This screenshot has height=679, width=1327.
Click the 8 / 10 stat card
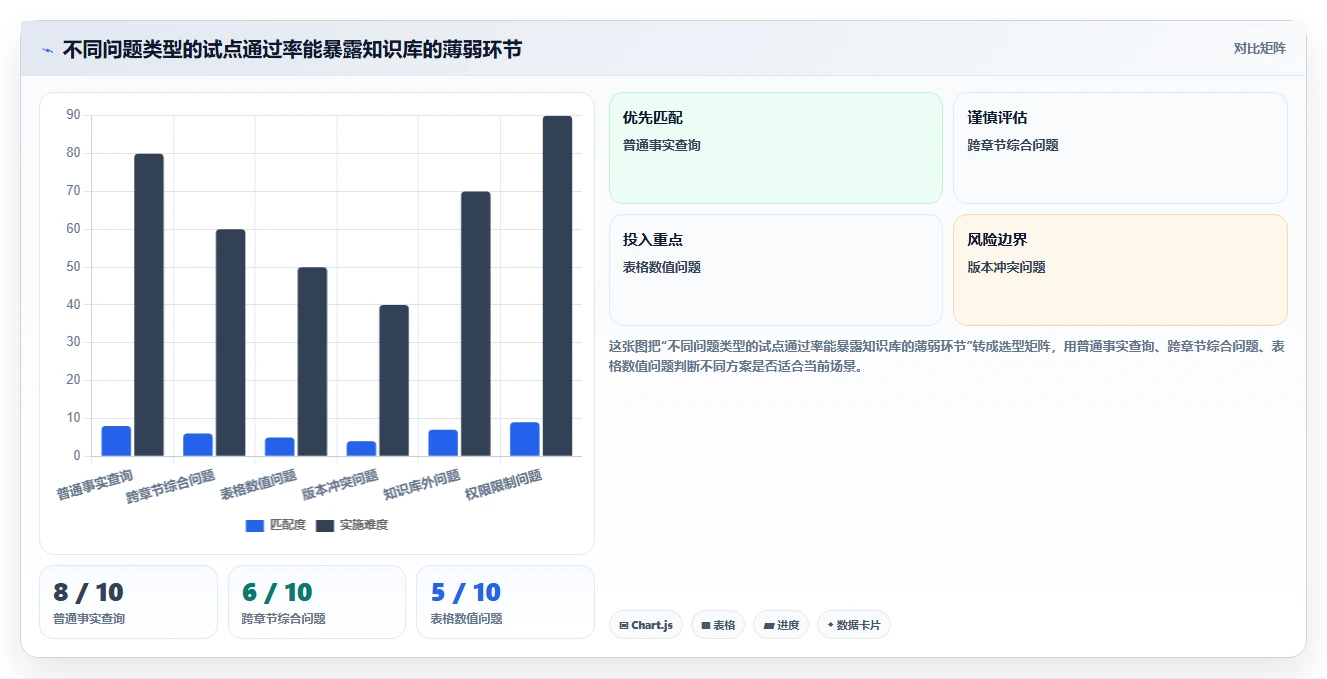coord(128,602)
